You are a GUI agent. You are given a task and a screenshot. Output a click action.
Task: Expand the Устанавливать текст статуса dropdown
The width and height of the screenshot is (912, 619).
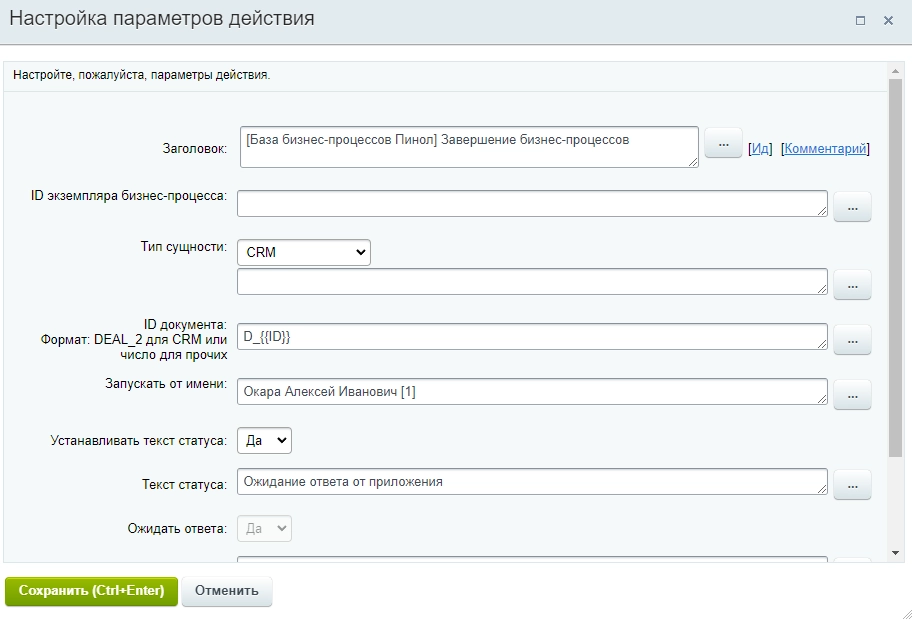coord(264,440)
